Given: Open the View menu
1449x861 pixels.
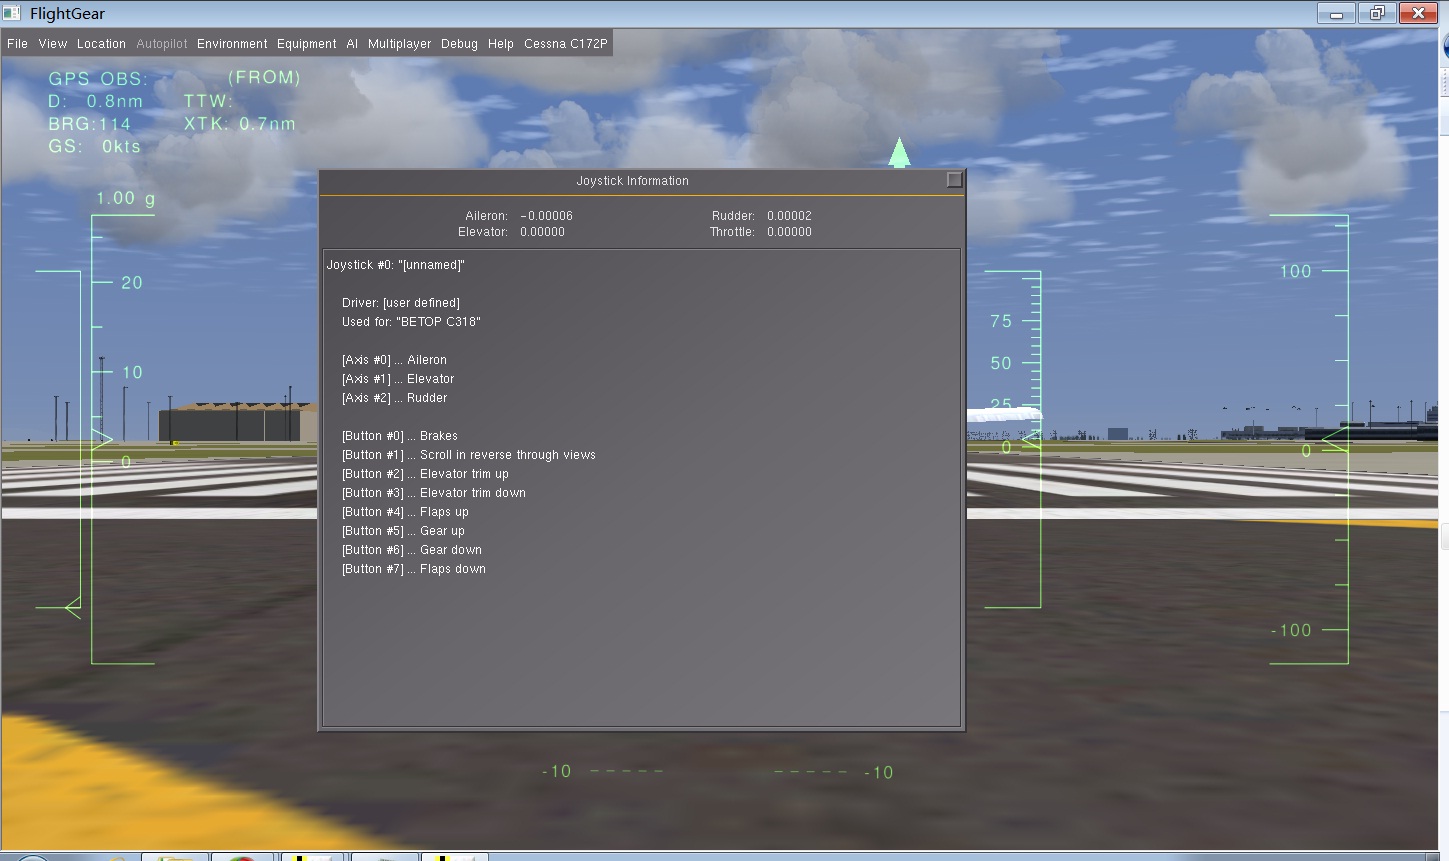Looking at the screenshot, I should pyautogui.click(x=53, y=44).
